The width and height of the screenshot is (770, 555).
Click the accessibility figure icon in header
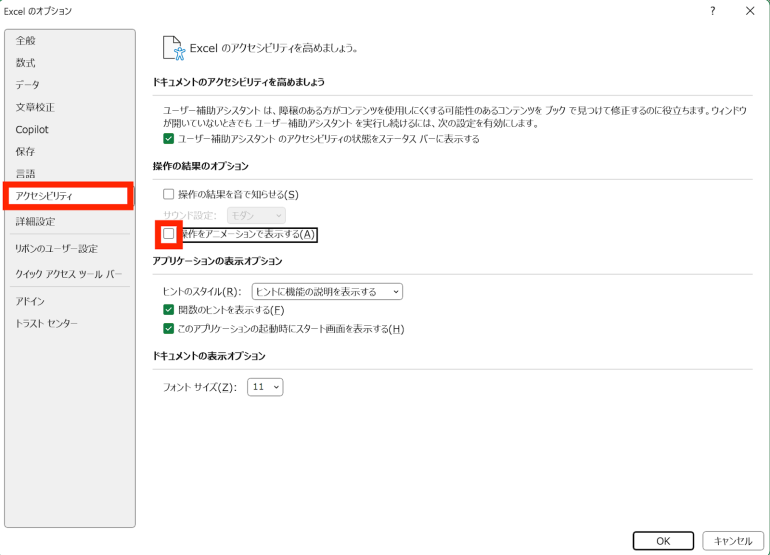(x=176, y=46)
